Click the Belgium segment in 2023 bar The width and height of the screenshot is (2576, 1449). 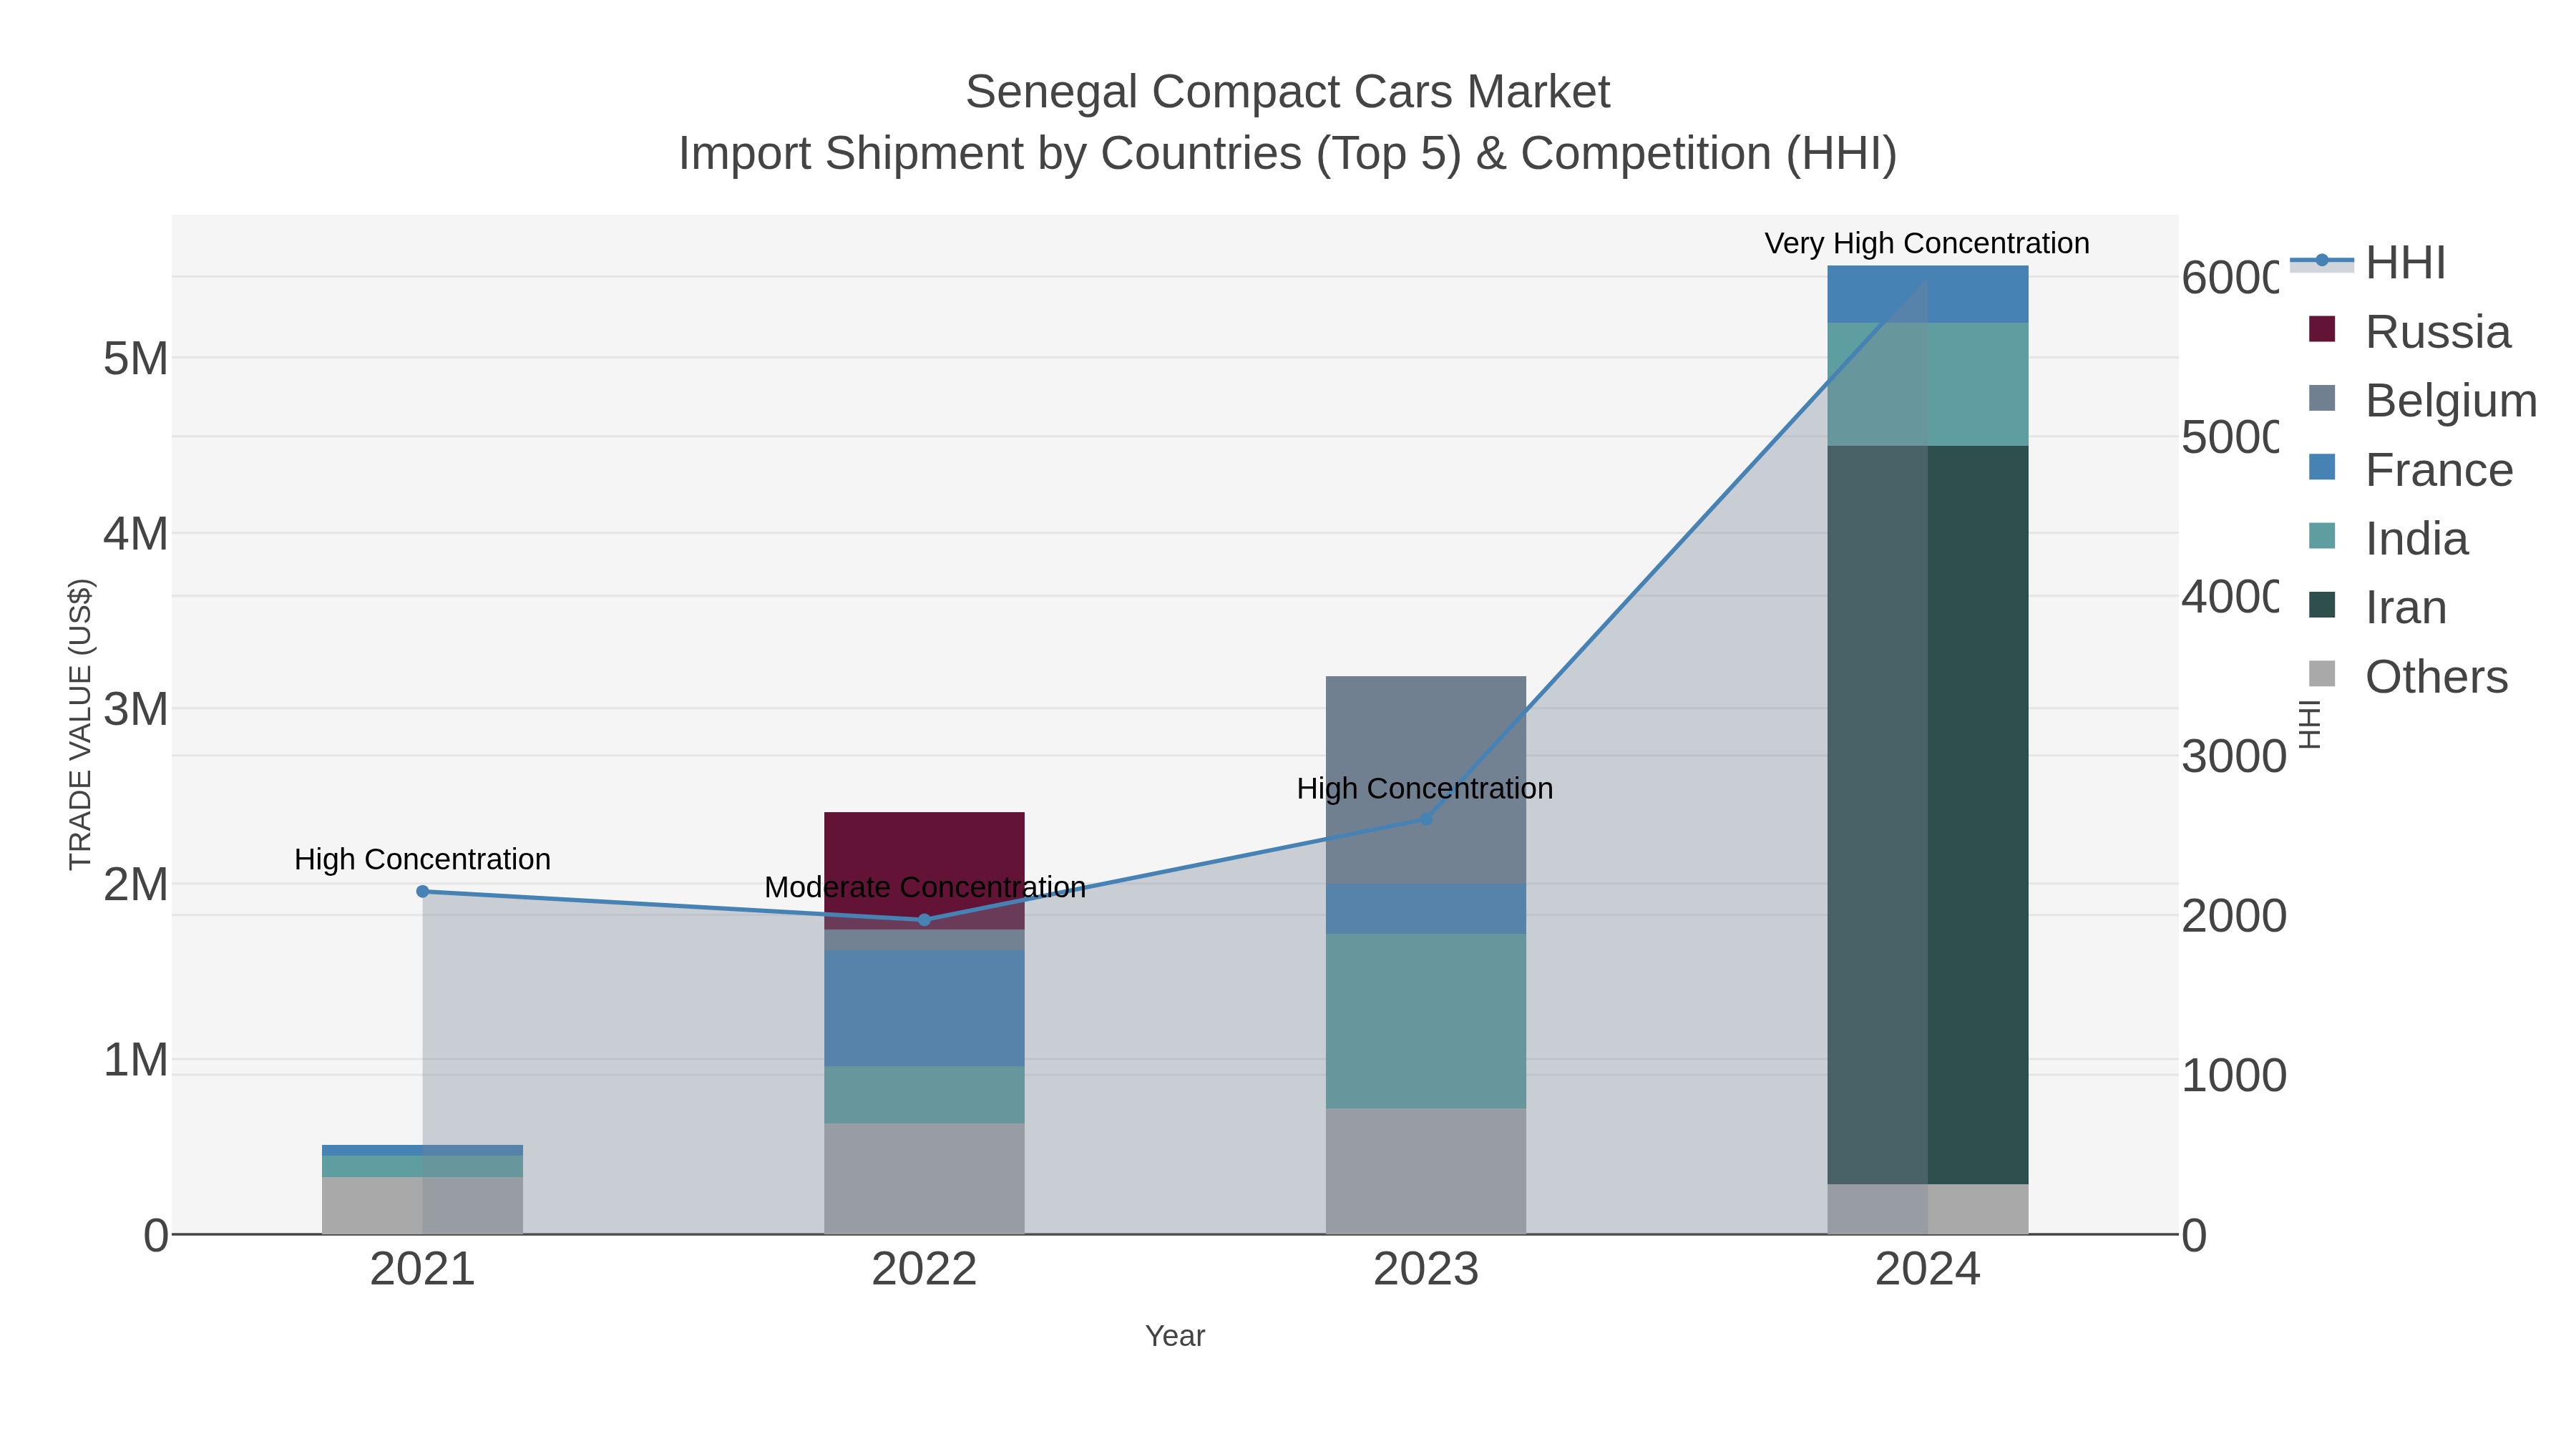[1426, 780]
